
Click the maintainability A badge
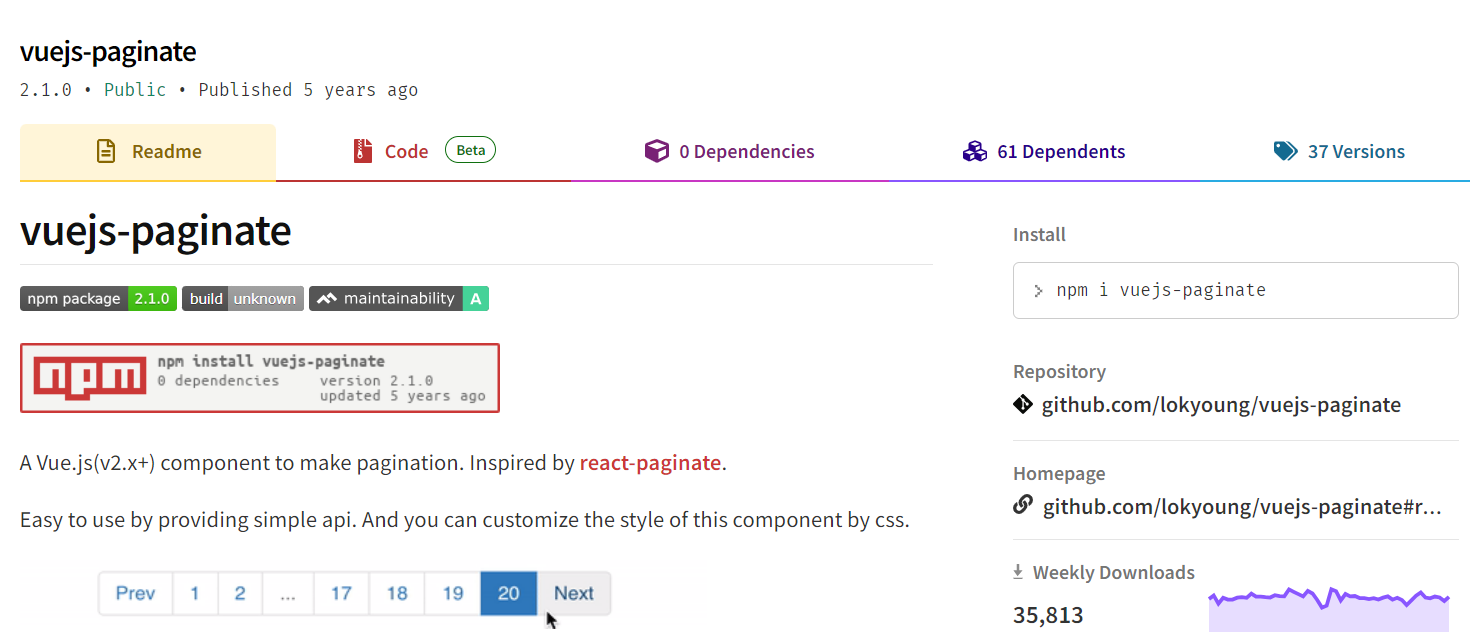click(x=399, y=299)
